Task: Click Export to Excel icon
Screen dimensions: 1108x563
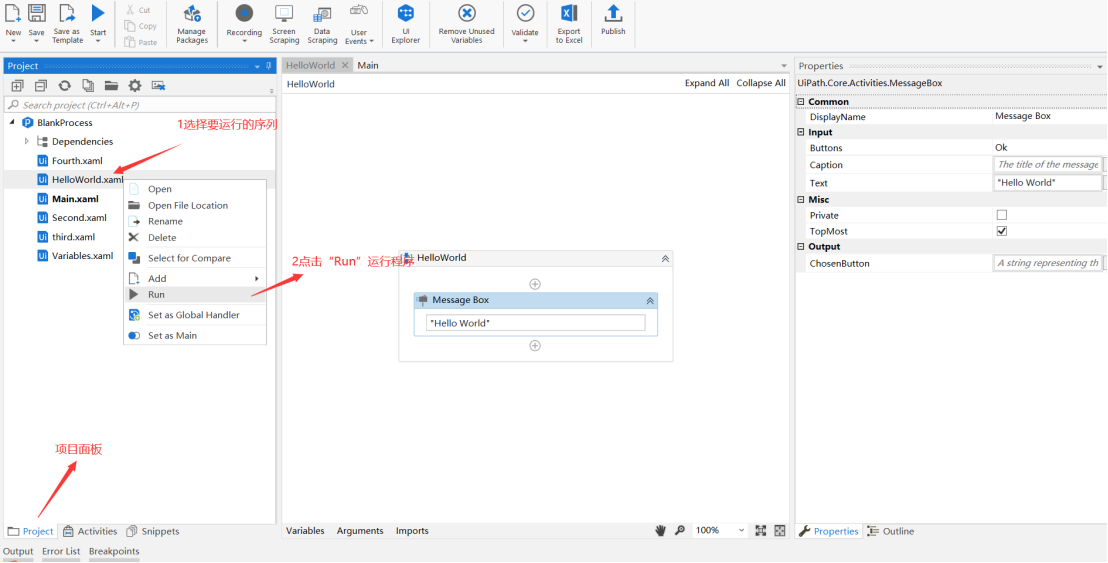Action: click(569, 13)
